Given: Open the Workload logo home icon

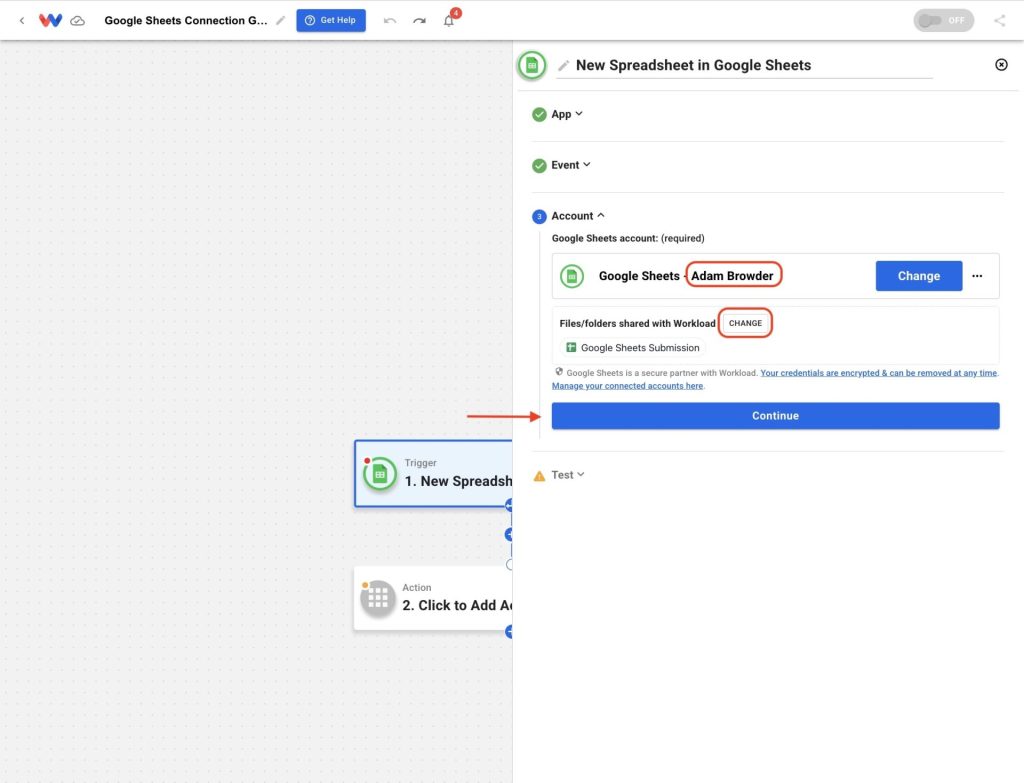Looking at the screenshot, I should 50,20.
